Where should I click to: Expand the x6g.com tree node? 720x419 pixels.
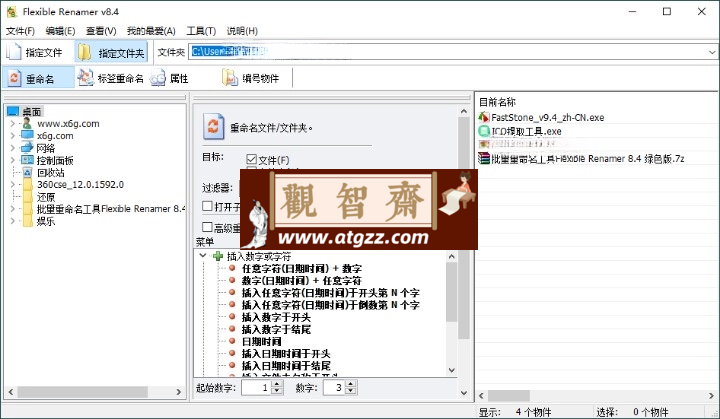[x=12, y=136]
